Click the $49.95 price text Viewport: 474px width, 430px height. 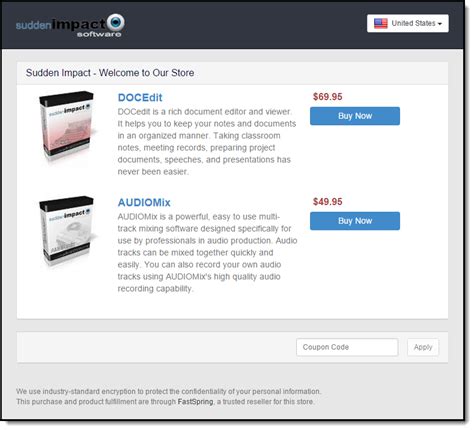[328, 202]
